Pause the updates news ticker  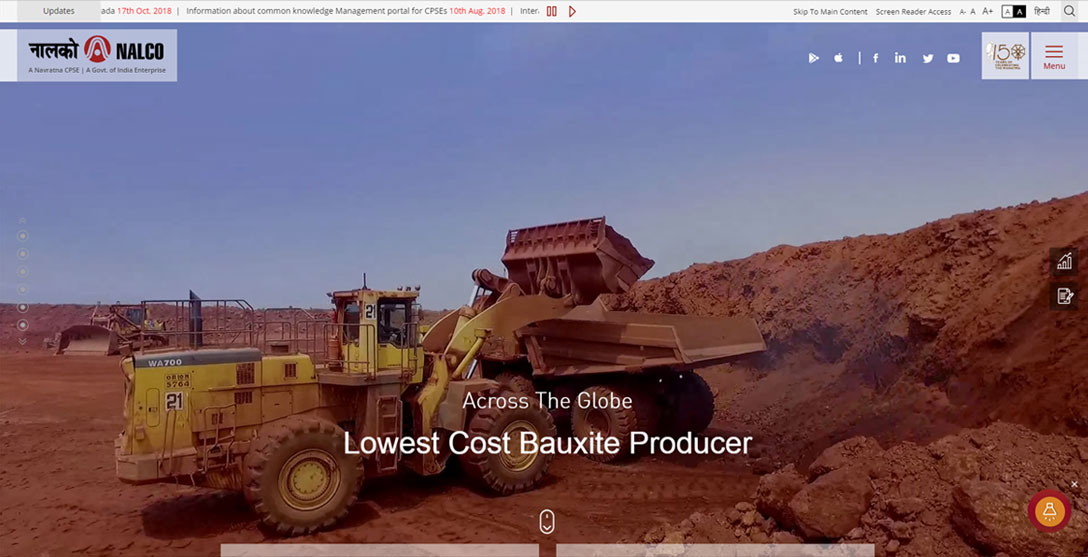tap(552, 11)
